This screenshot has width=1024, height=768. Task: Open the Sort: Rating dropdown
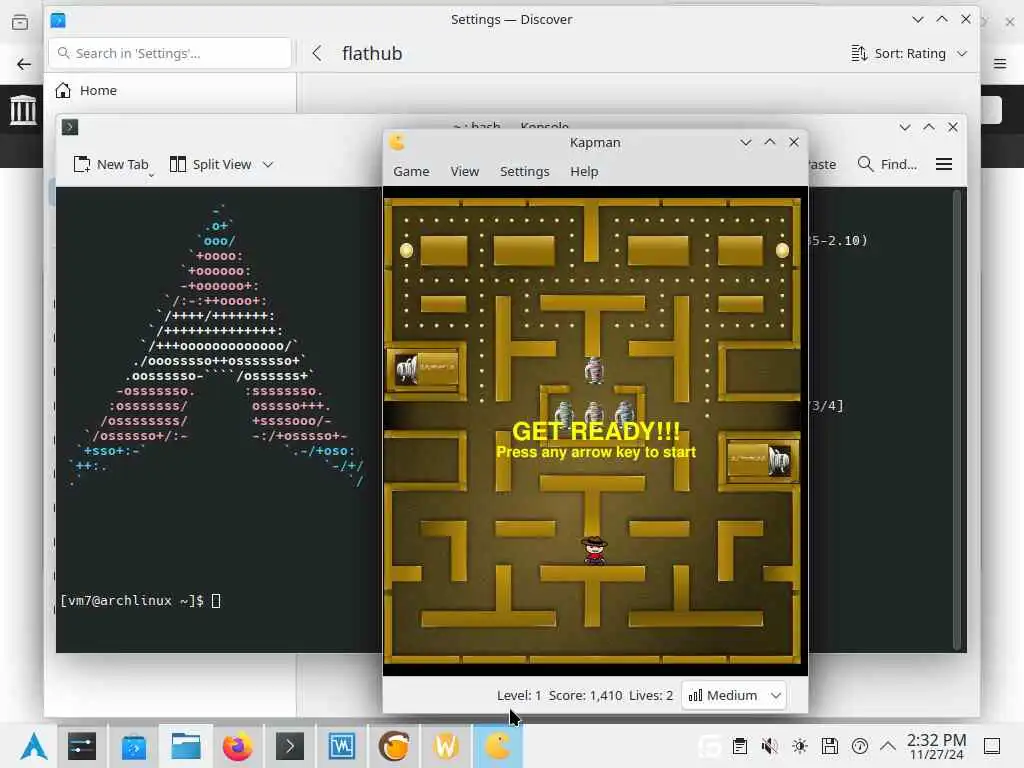coord(909,54)
